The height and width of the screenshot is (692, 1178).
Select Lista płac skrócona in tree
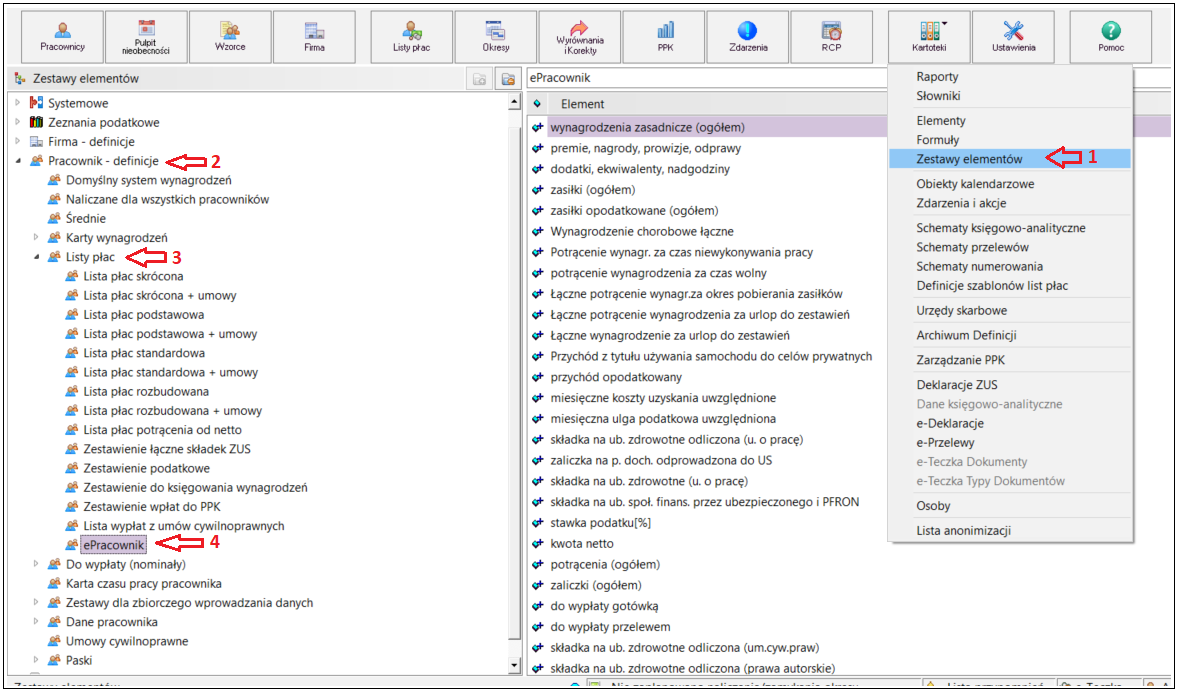pyautogui.click(x=134, y=276)
